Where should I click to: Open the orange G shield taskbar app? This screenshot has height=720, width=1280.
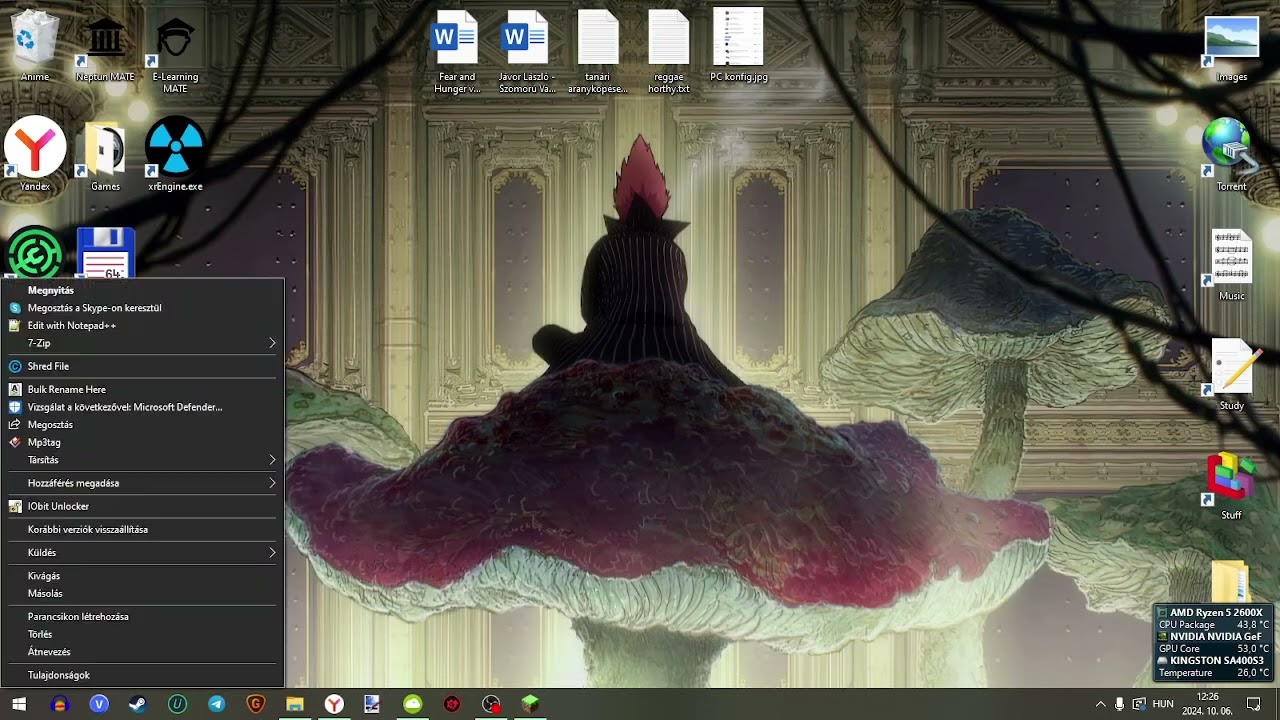pyautogui.click(x=255, y=704)
